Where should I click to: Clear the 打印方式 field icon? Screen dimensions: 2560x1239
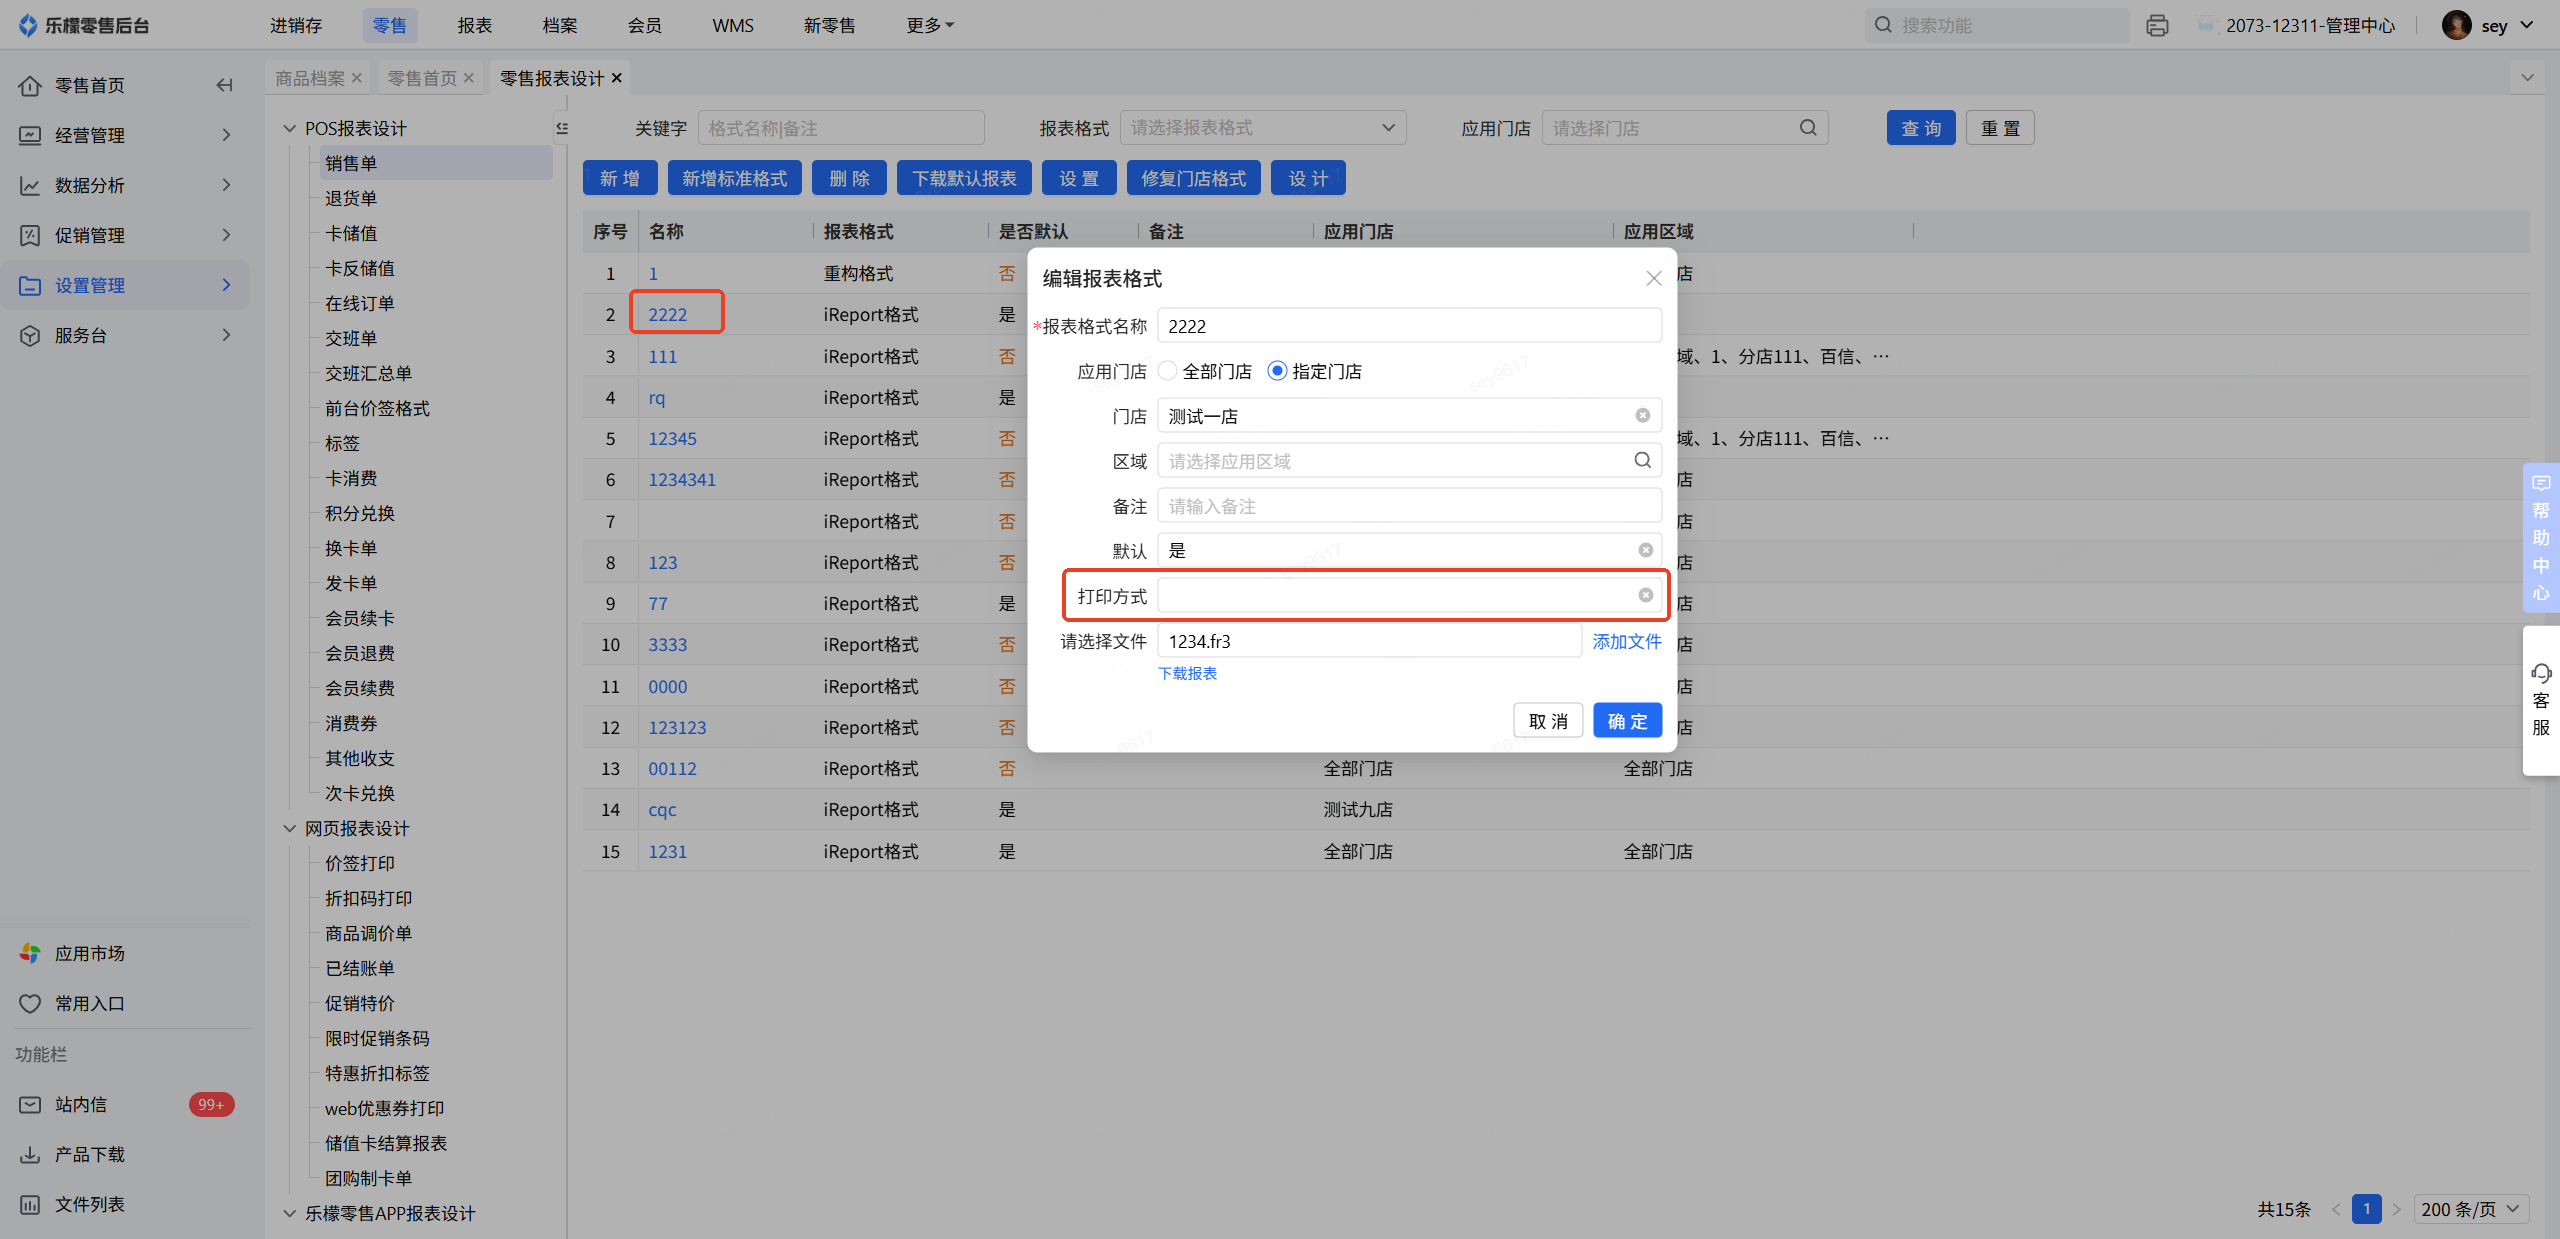click(1645, 595)
